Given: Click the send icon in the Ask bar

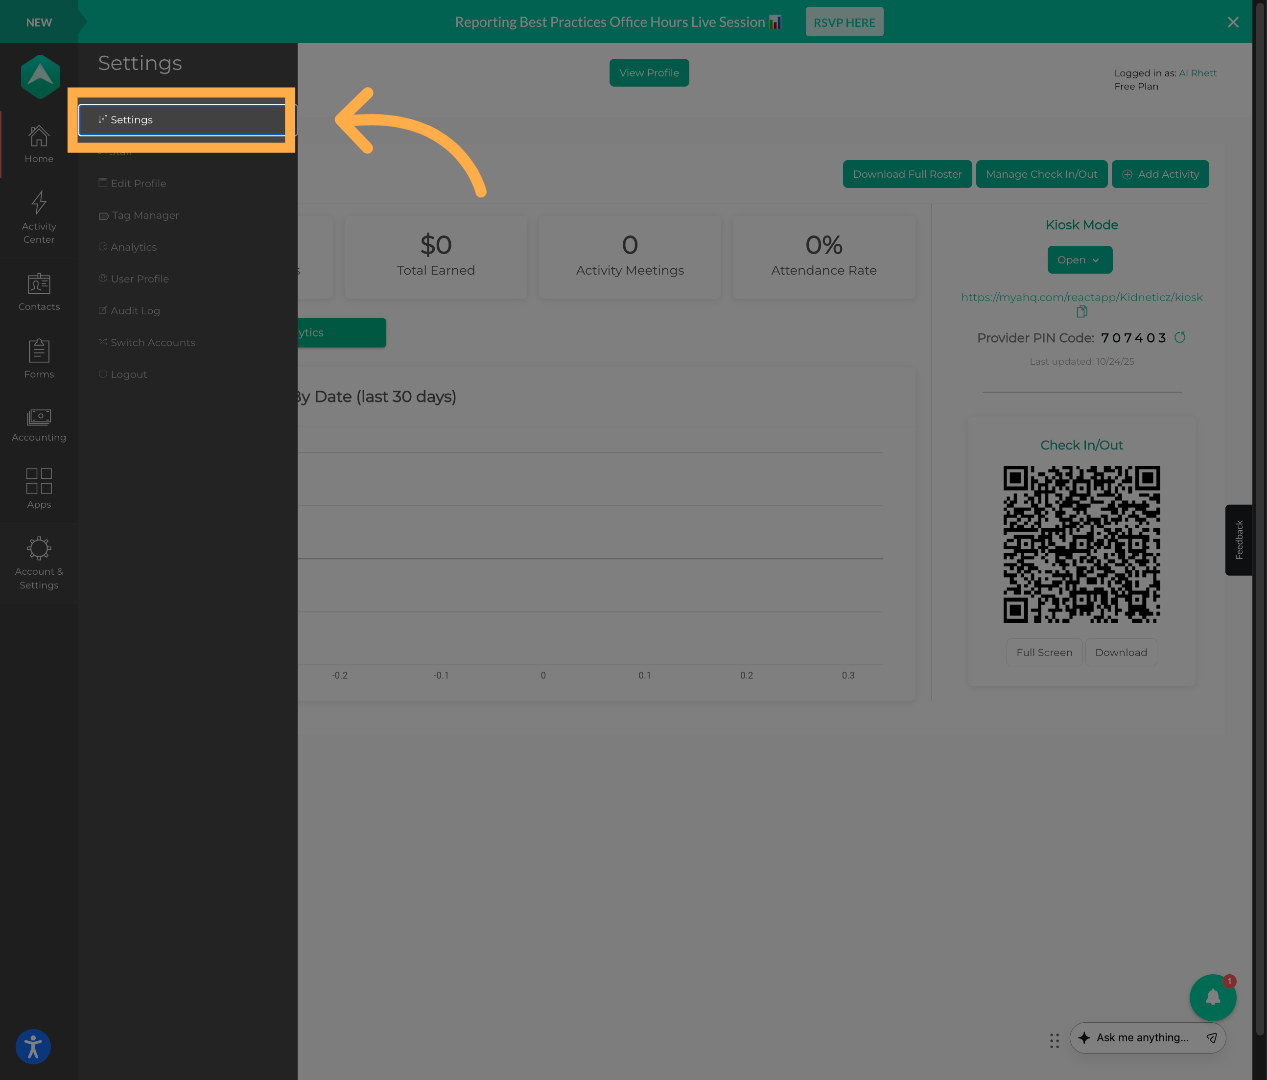Looking at the screenshot, I should tap(1212, 1038).
